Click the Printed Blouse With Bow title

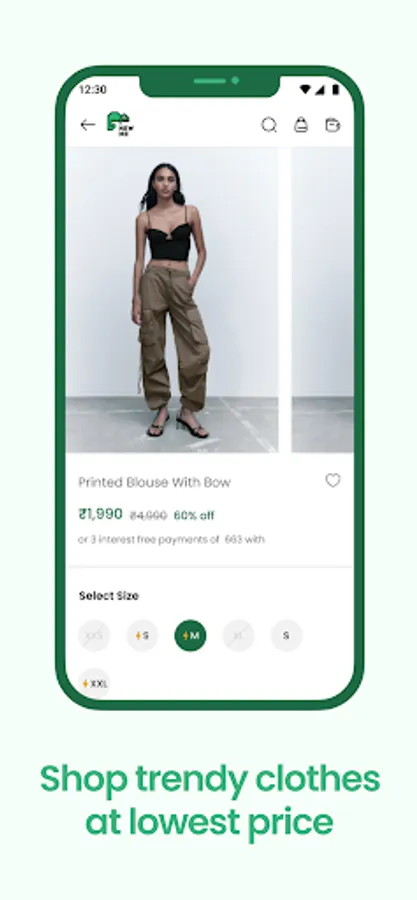tap(154, 482)
